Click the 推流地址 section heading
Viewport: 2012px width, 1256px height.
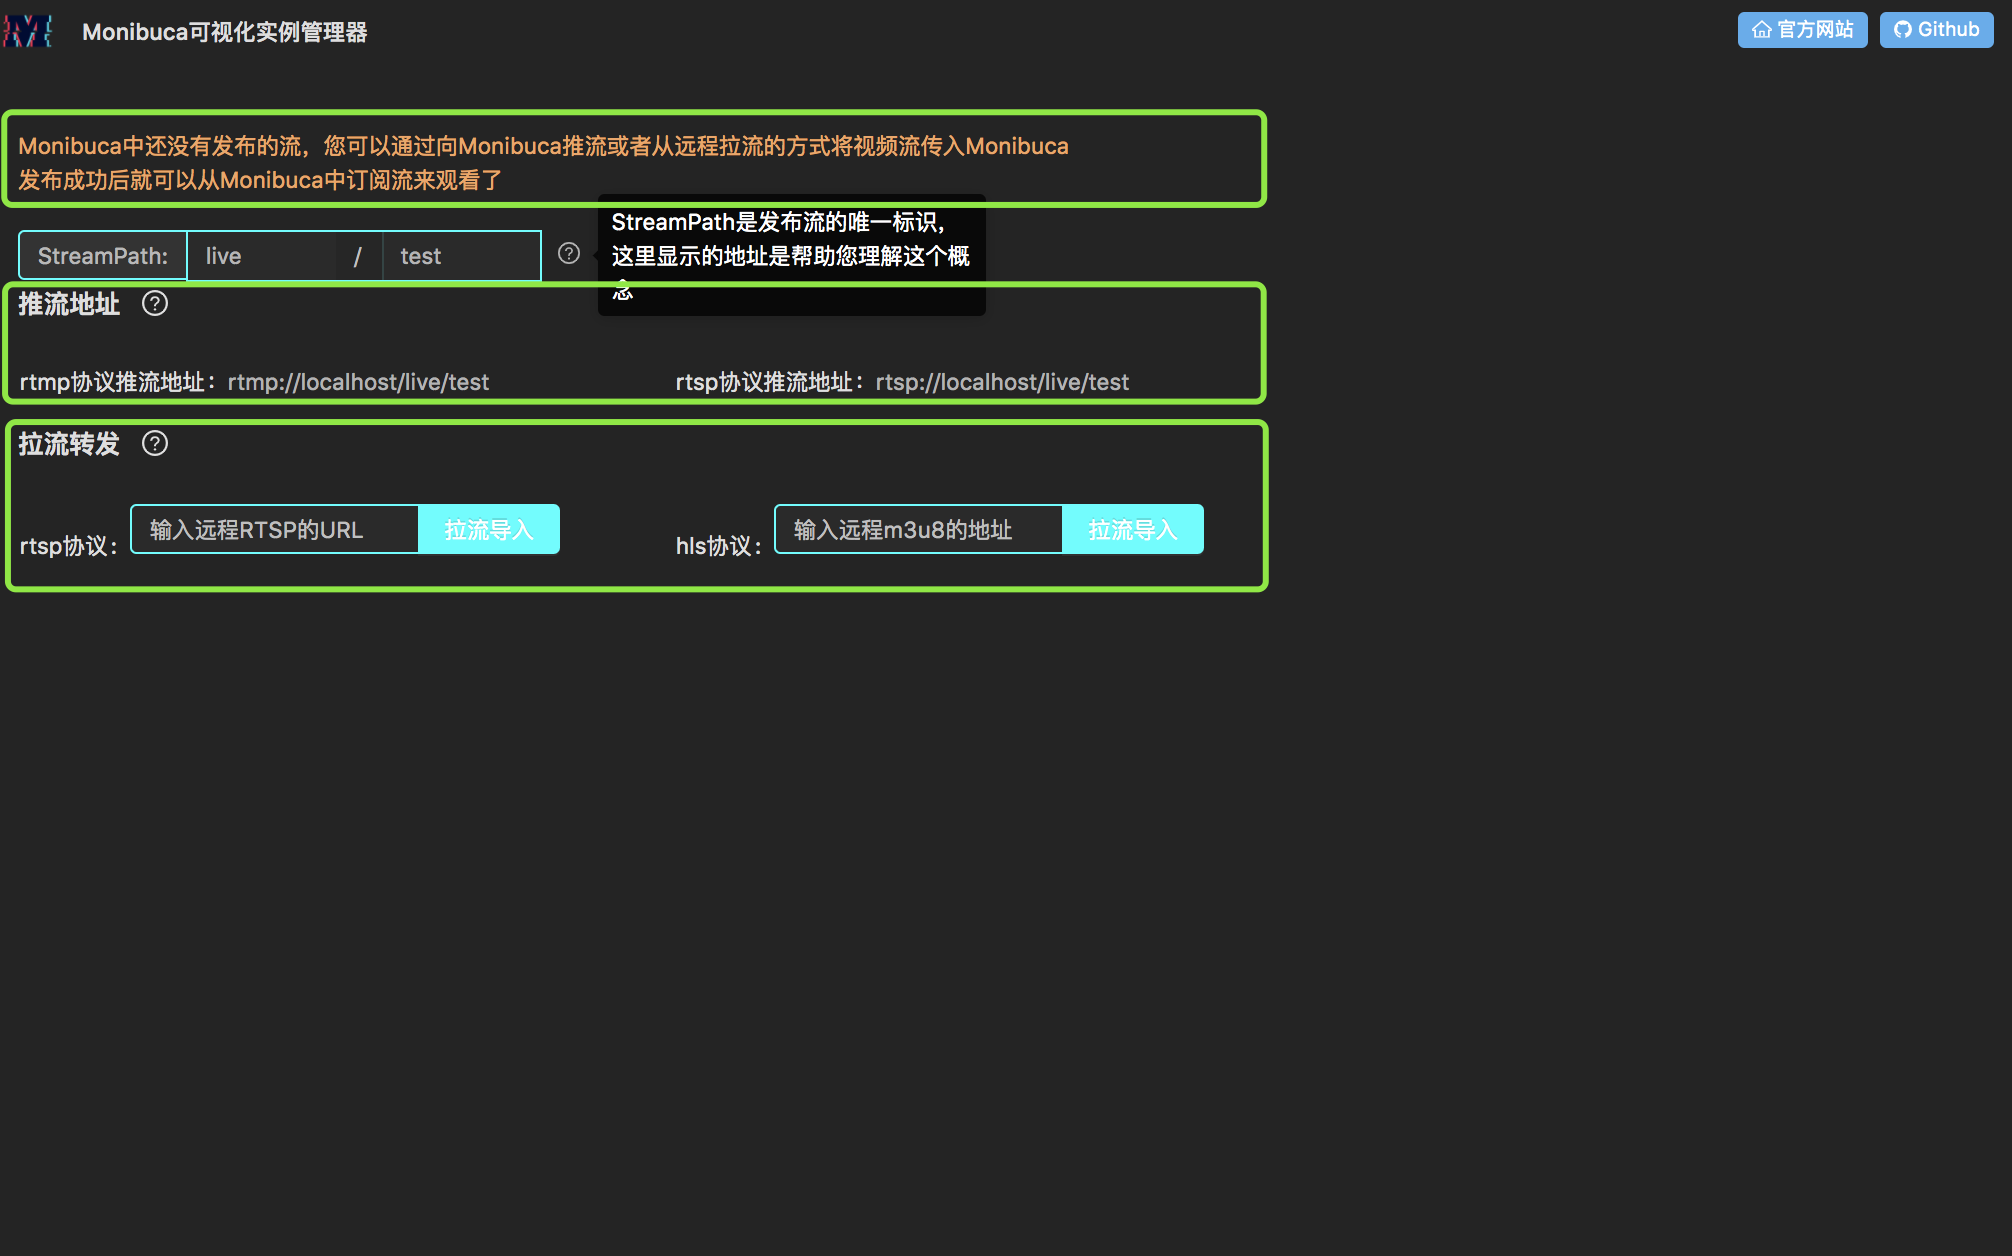(x=69, y=304)
